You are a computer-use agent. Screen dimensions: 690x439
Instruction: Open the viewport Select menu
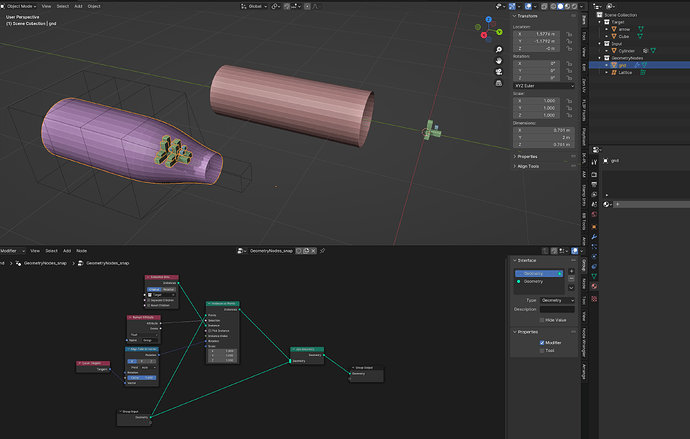click(x=62, y=6)
